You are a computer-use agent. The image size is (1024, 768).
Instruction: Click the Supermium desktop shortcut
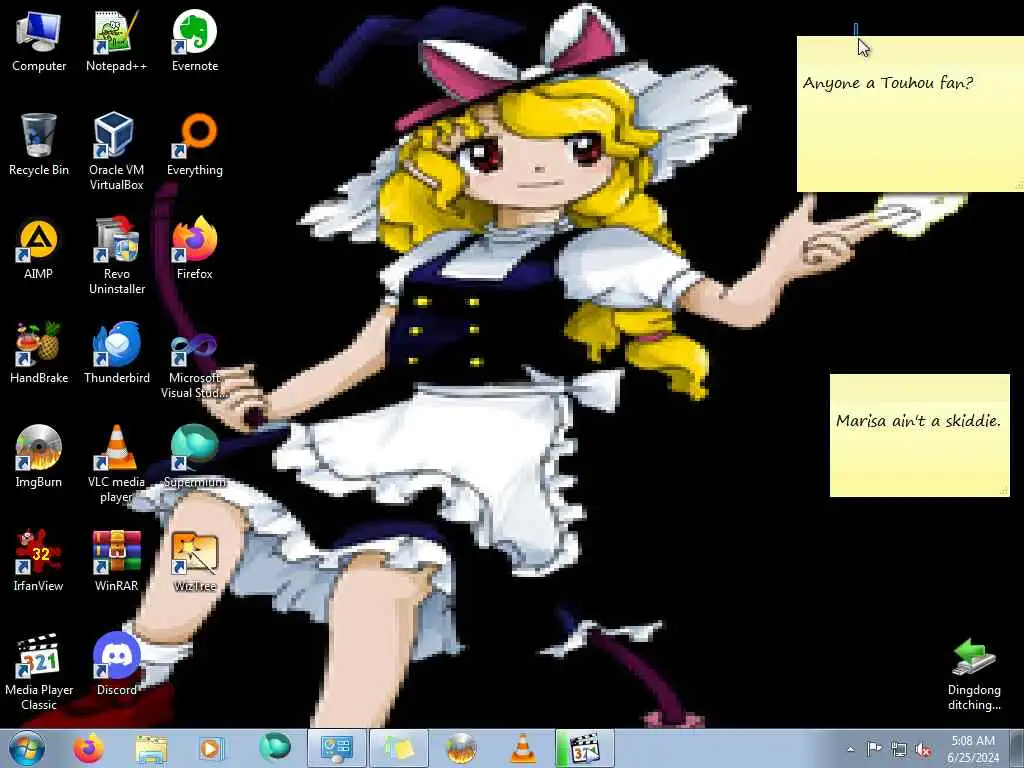[x=195, y=456]
